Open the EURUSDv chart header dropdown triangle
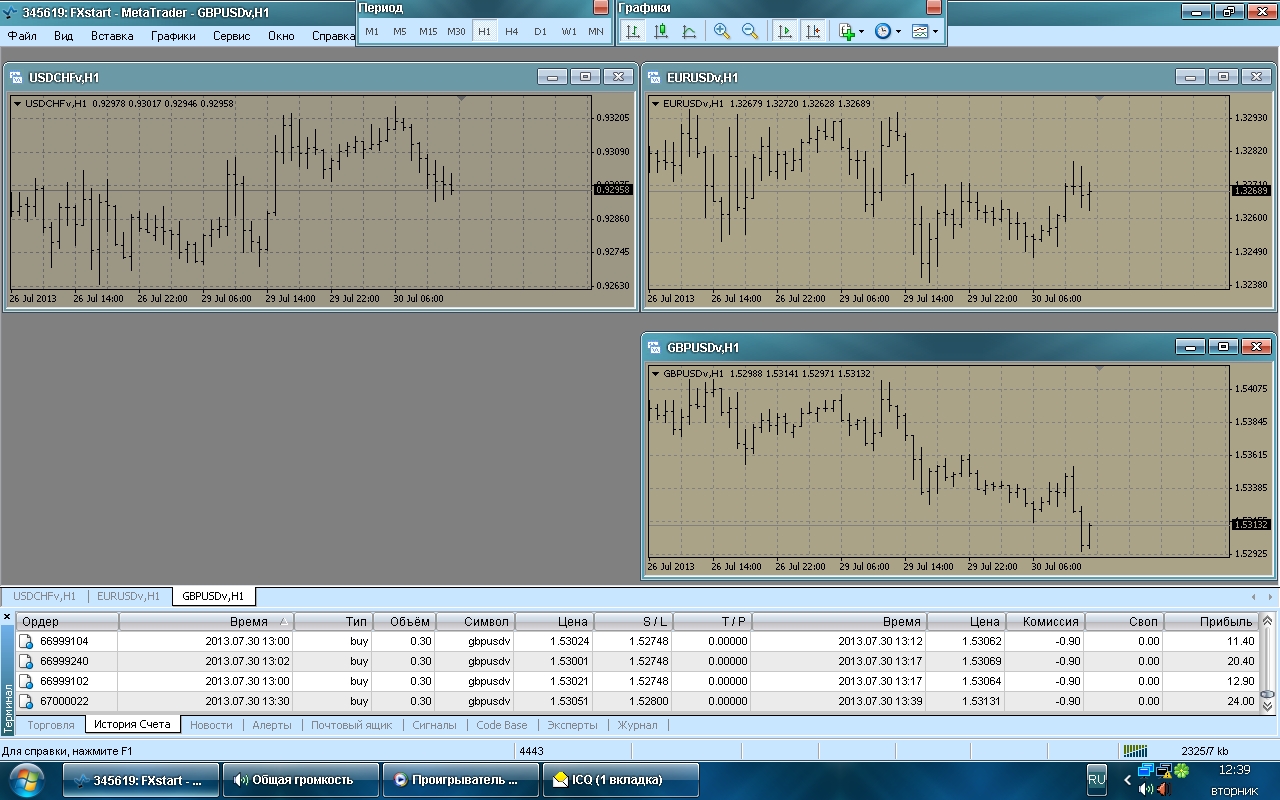 point(656,103)
